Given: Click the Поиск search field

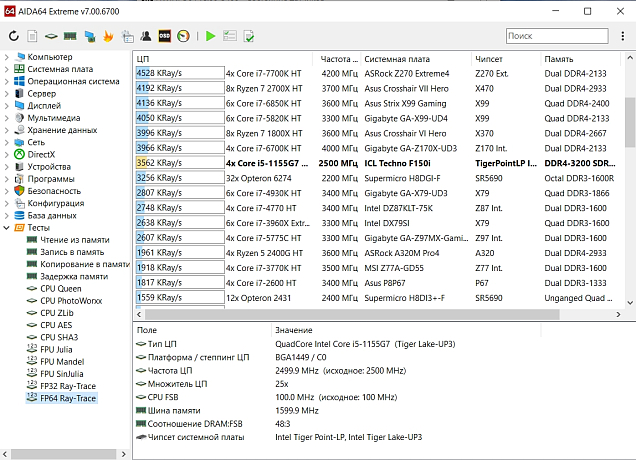Looking at the screenshot, I should [x=555, y=36].
